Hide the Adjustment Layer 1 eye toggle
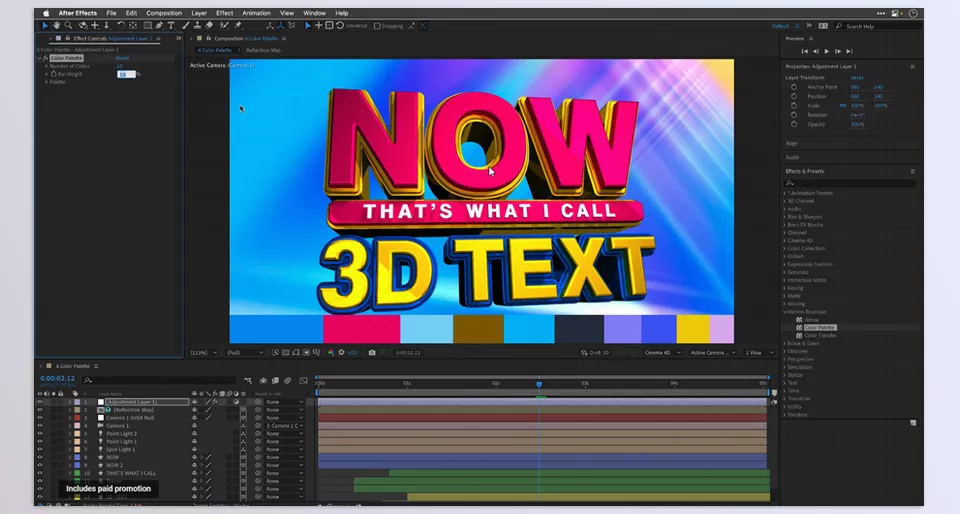The width and height of the screenshot is (960, 514). tap(40, 402)
